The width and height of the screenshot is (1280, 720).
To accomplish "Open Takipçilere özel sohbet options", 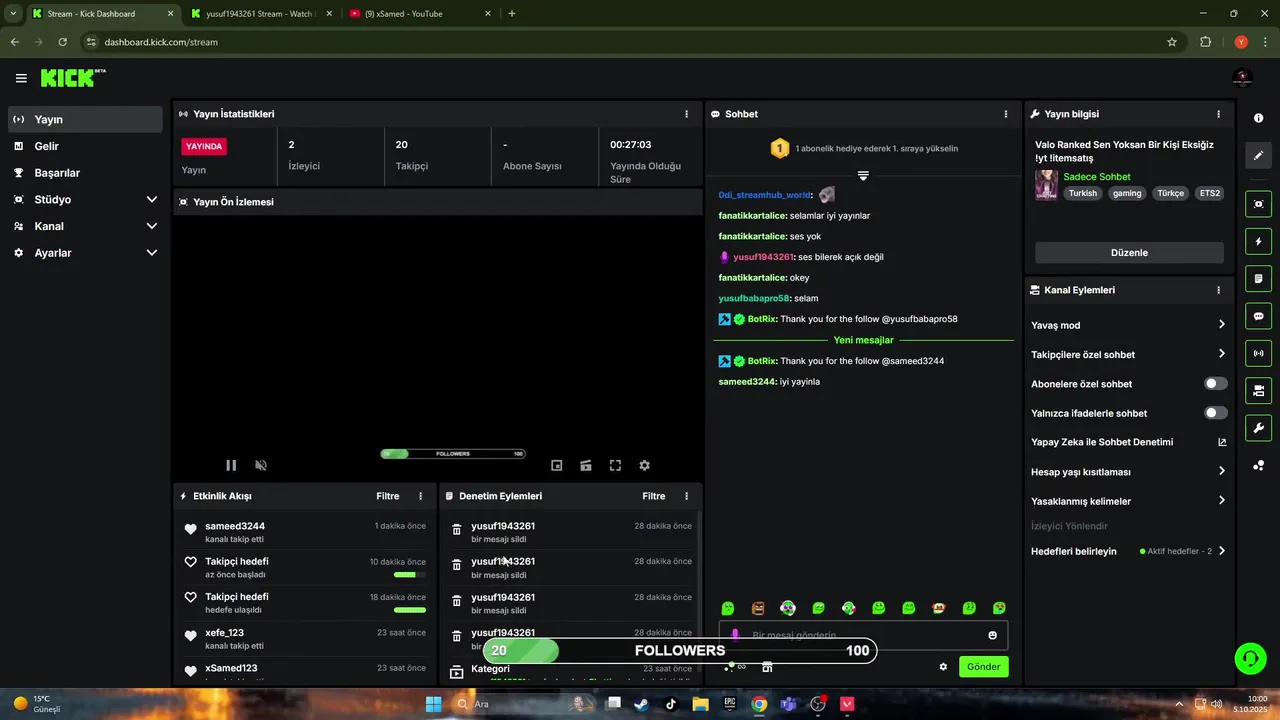I will click(1128, 354).
